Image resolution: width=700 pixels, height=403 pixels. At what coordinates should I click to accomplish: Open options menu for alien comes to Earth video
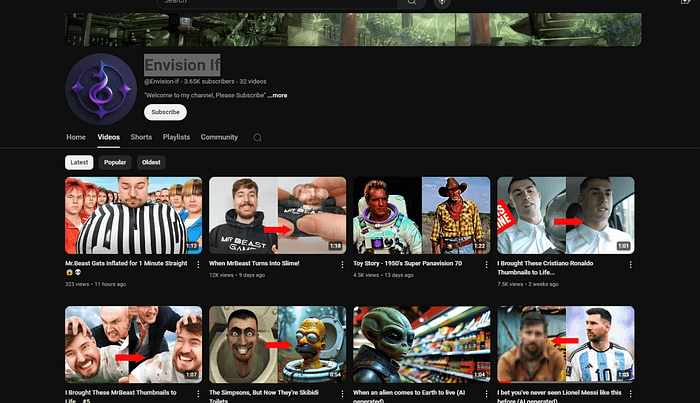pyautogui.click(x=487, y=394)
